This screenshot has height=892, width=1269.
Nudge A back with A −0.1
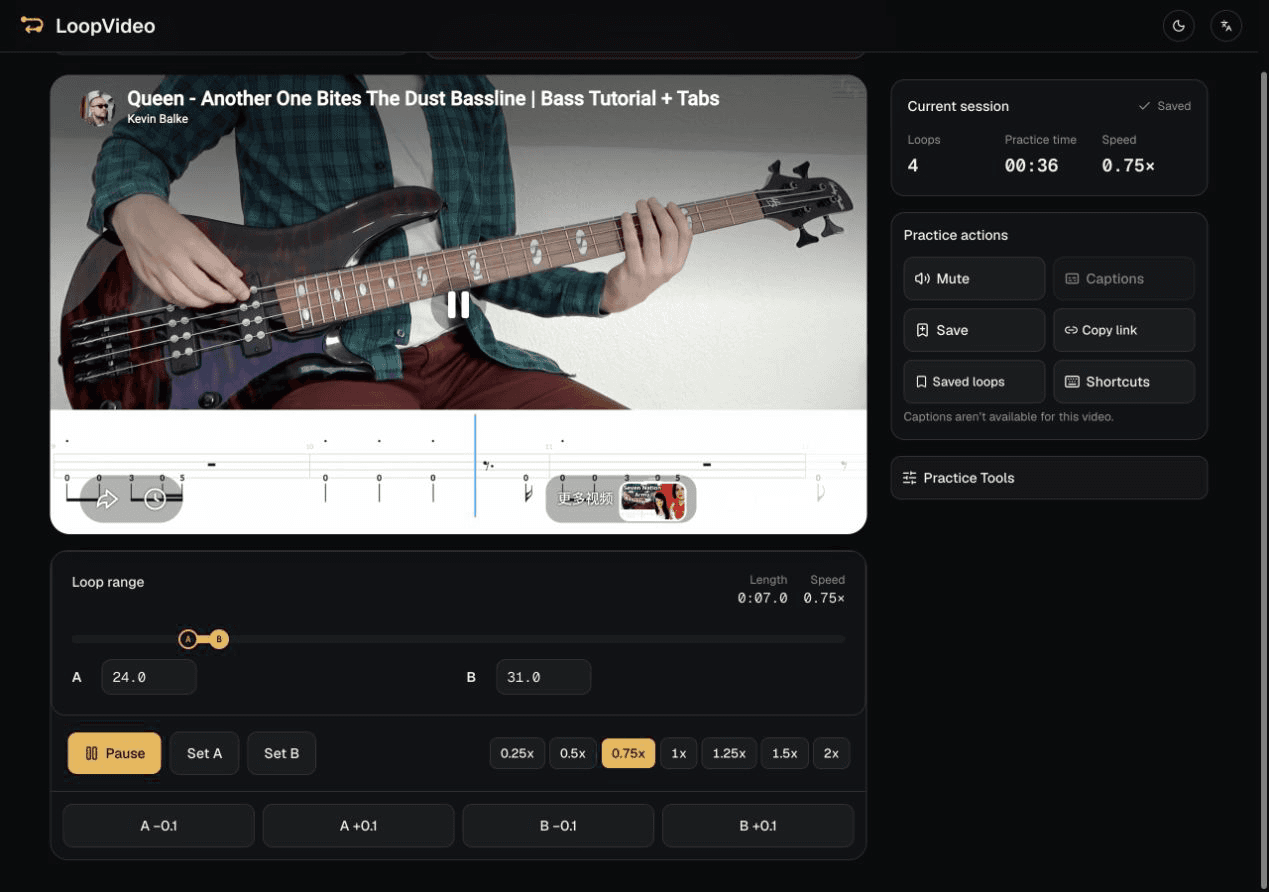point(158,826)
